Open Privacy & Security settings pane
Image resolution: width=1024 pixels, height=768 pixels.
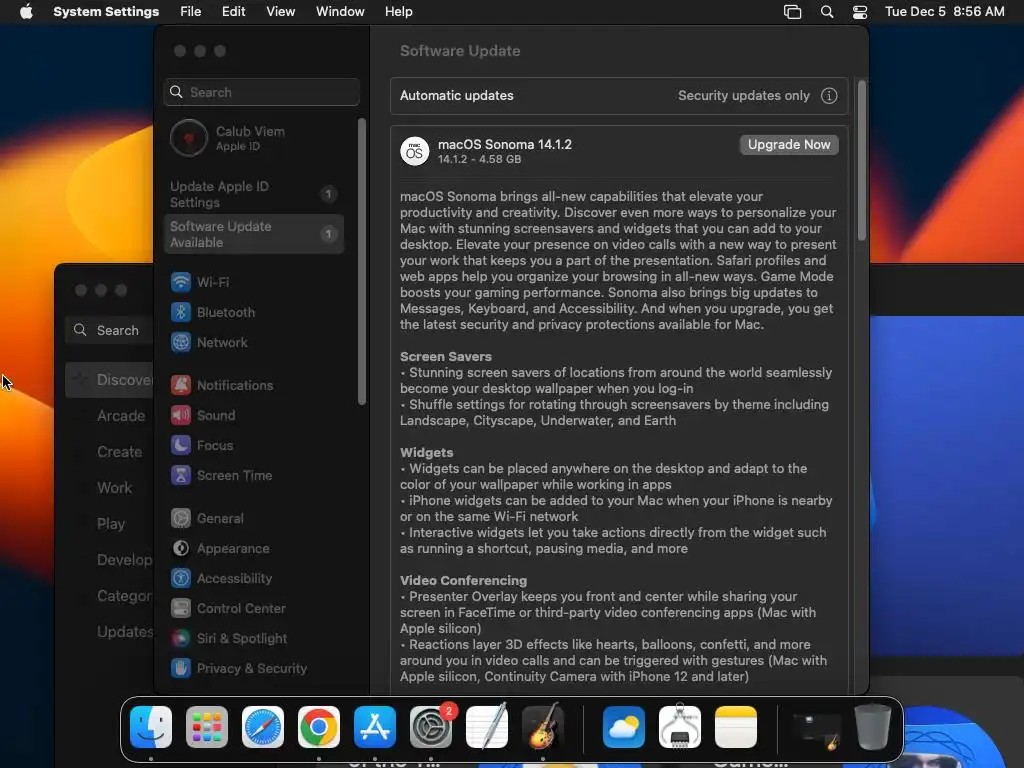[238, 669]
